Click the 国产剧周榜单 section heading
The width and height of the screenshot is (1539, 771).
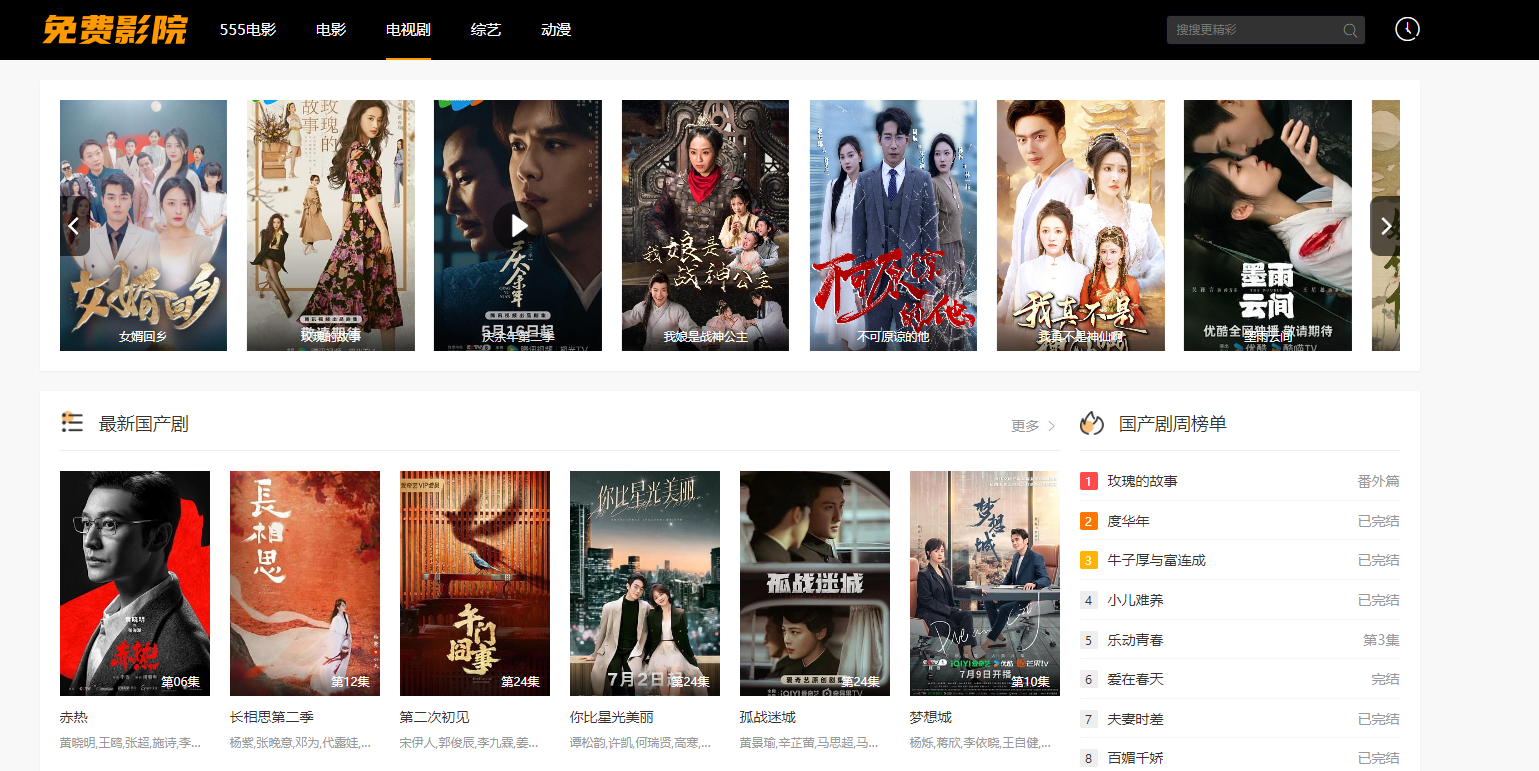(1173, 424)
